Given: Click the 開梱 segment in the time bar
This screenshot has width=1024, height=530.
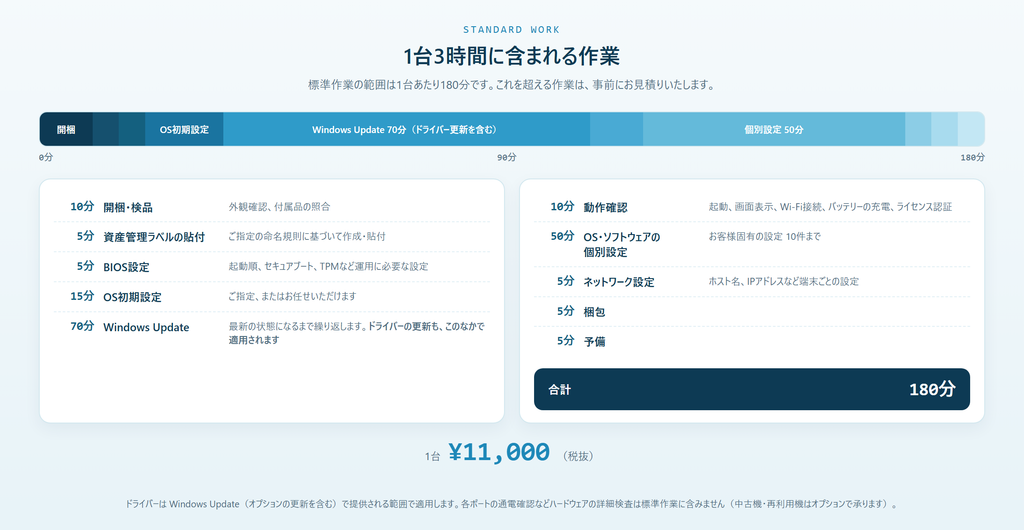Looking at the screenshot, I should [66, 129].
